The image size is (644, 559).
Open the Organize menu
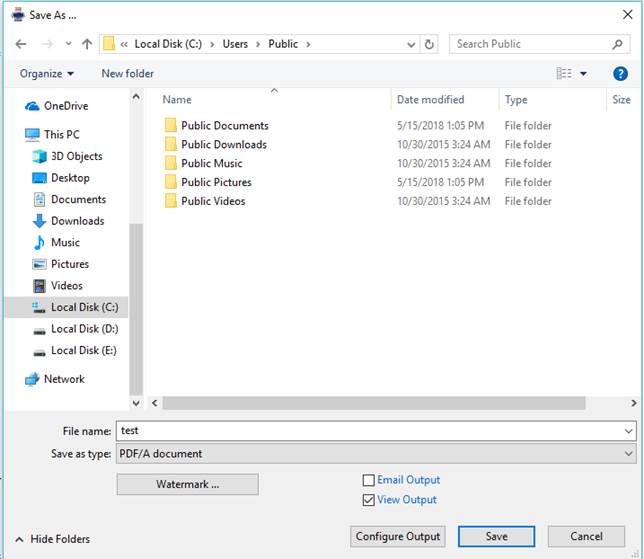point(46,74)
